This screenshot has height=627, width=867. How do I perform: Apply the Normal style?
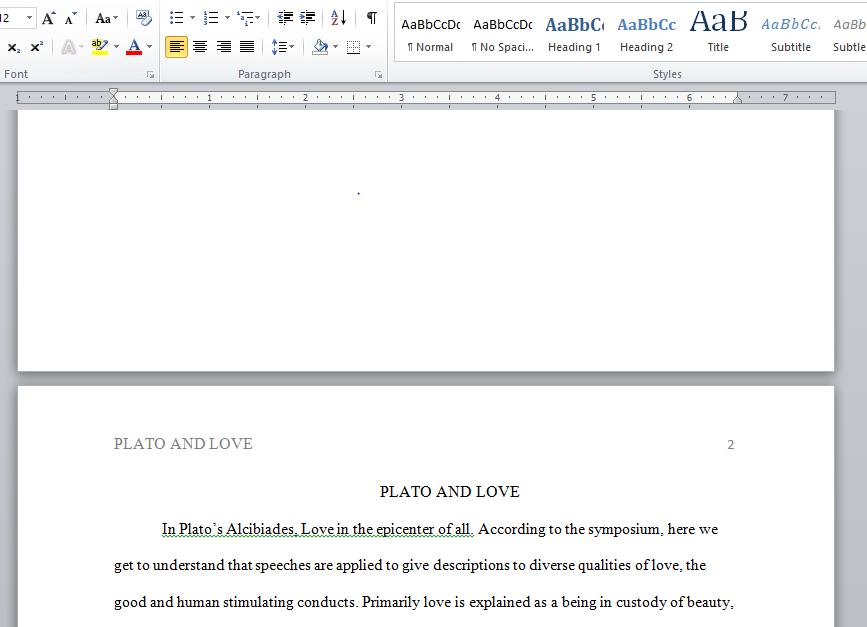coord(431,33)
